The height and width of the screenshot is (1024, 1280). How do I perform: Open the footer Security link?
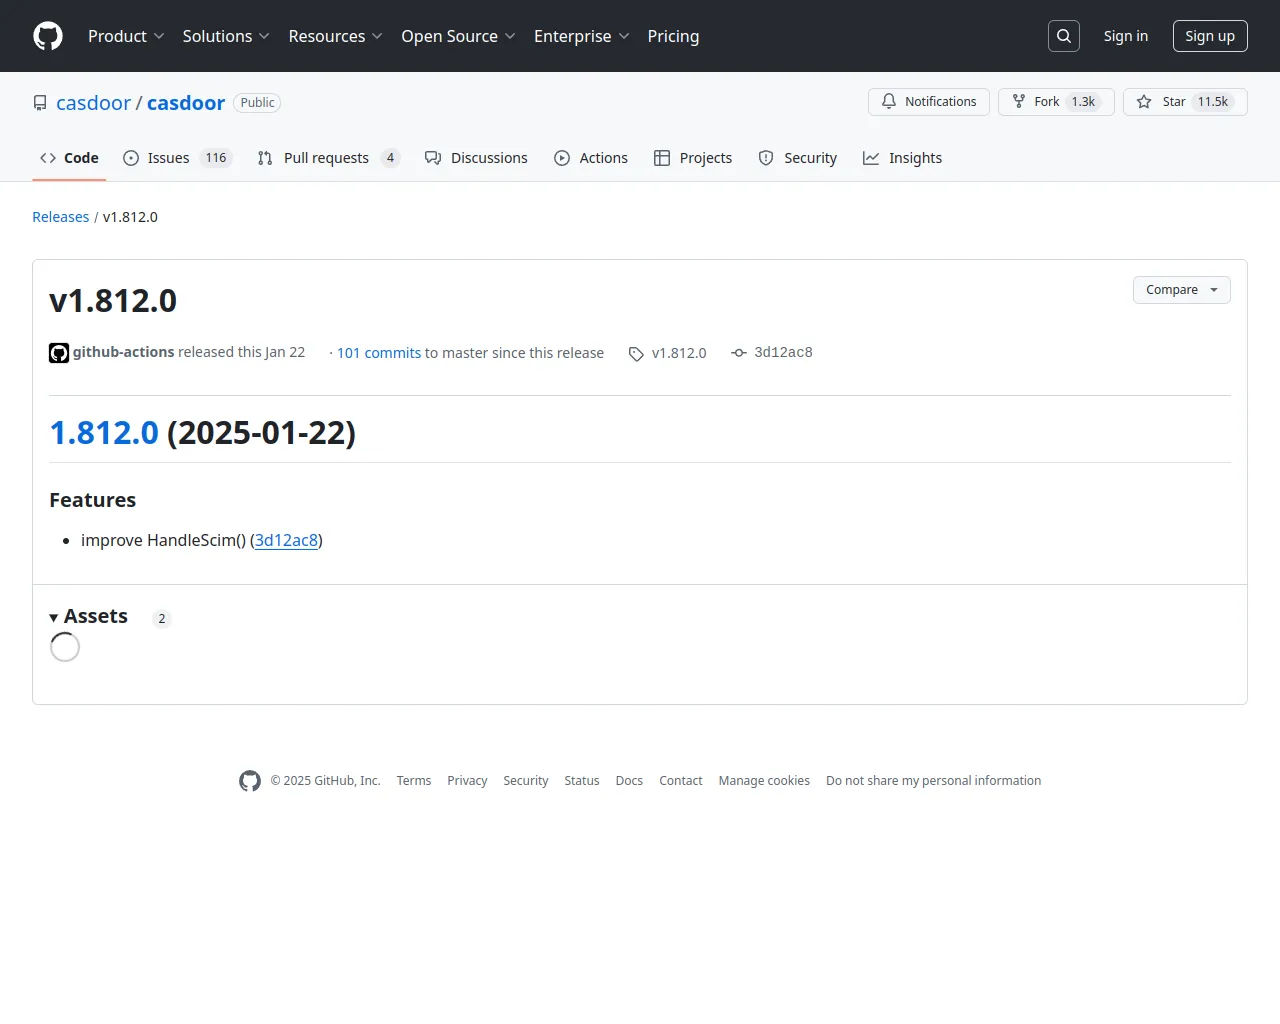coord(526,781)
